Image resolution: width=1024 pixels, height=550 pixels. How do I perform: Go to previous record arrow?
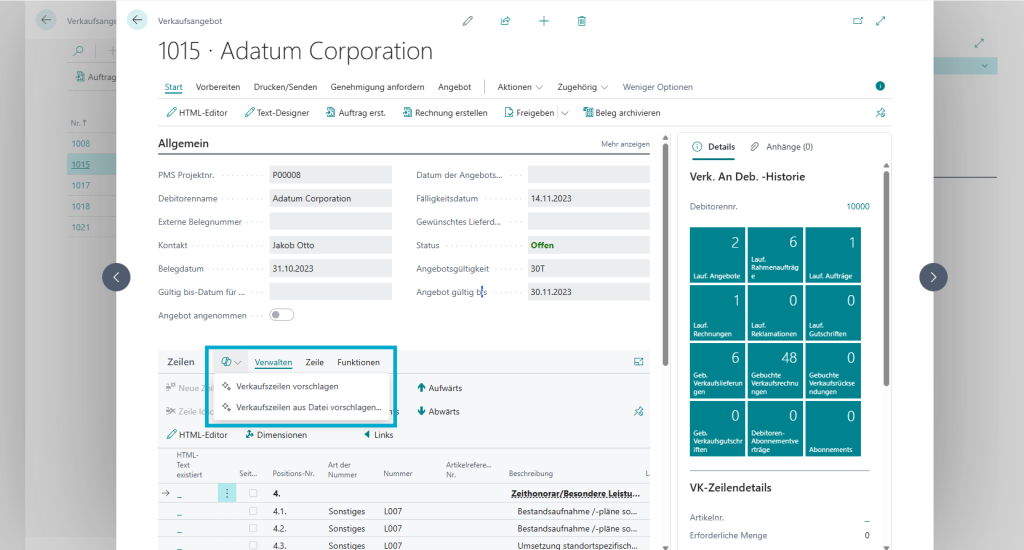pos(116,277)
